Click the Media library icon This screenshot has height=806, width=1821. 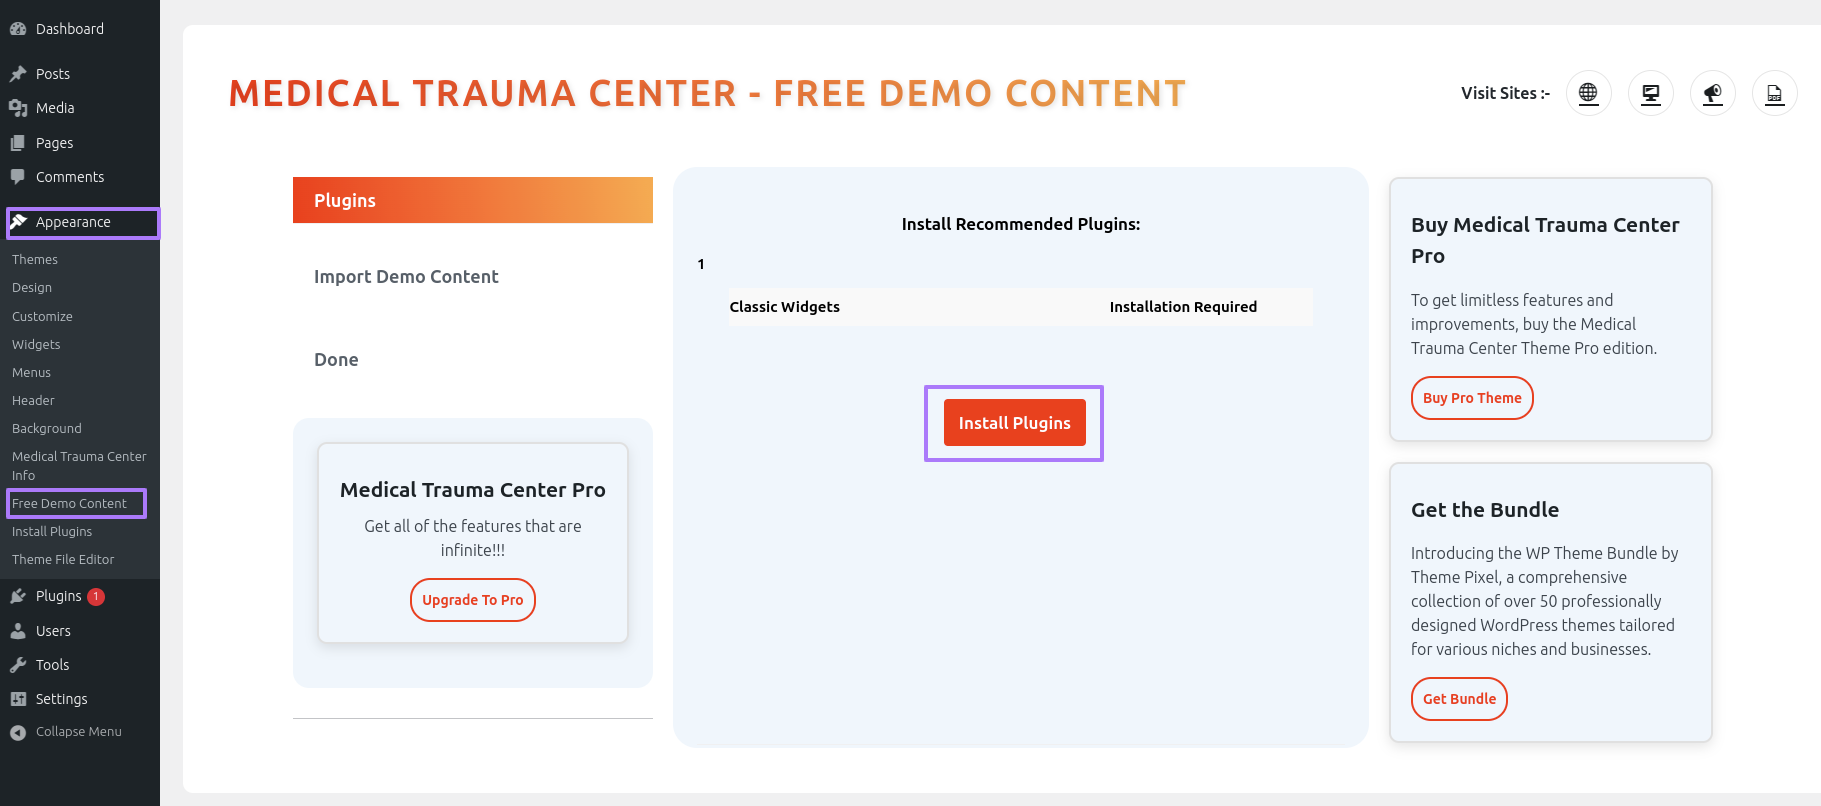coord(18,108)
